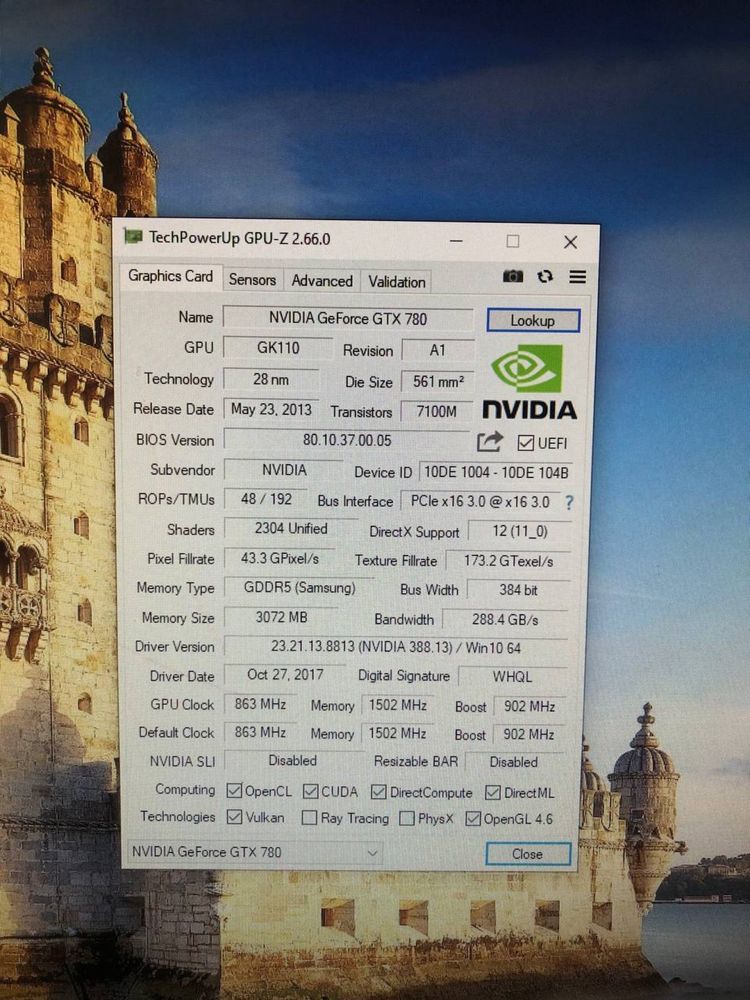The width and height of the screenshot is (750, 1000).
Task: Click the BIOS export share icon
Action: 489,441
